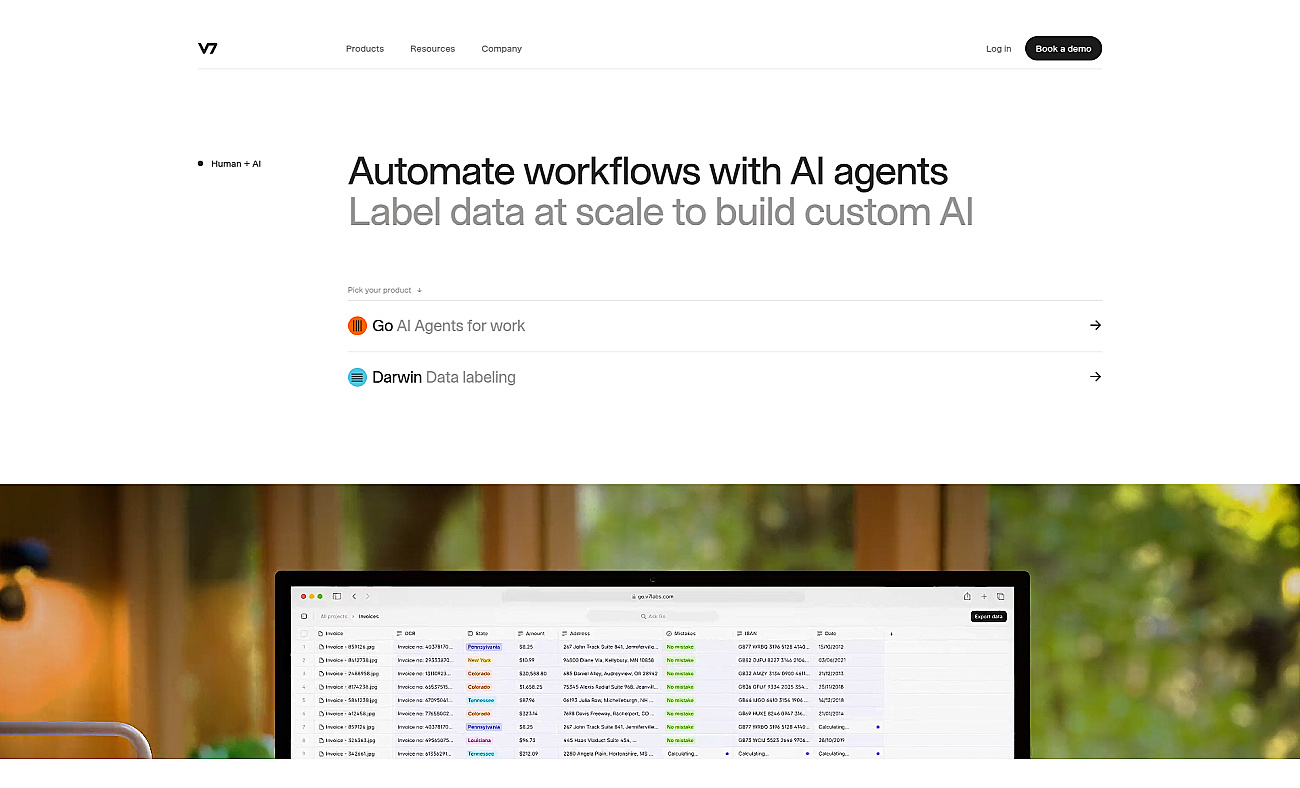Click the State column header
Image resolution: width=1300 pixels, height=788 pixels.
(478, 634)
